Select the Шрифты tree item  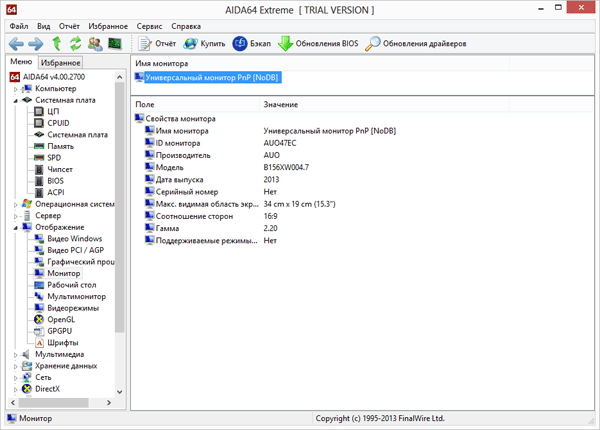click(63, 343)
